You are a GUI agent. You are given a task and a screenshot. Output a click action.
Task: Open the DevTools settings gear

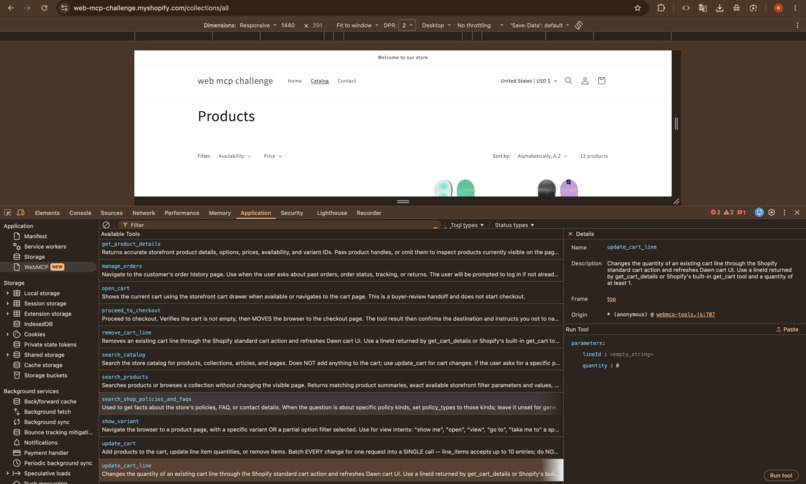772,213
